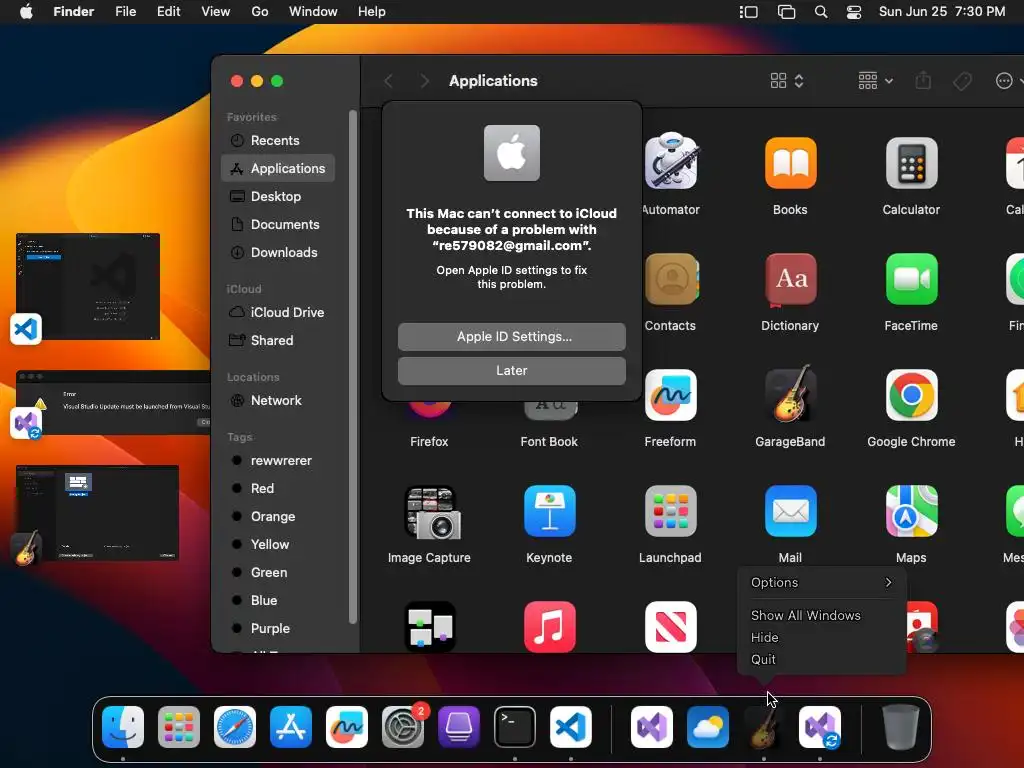The width and height of the screenshot is (1024, 768).
Task: Go back in Finder toolbar
Action: click(x=389, y=81)
